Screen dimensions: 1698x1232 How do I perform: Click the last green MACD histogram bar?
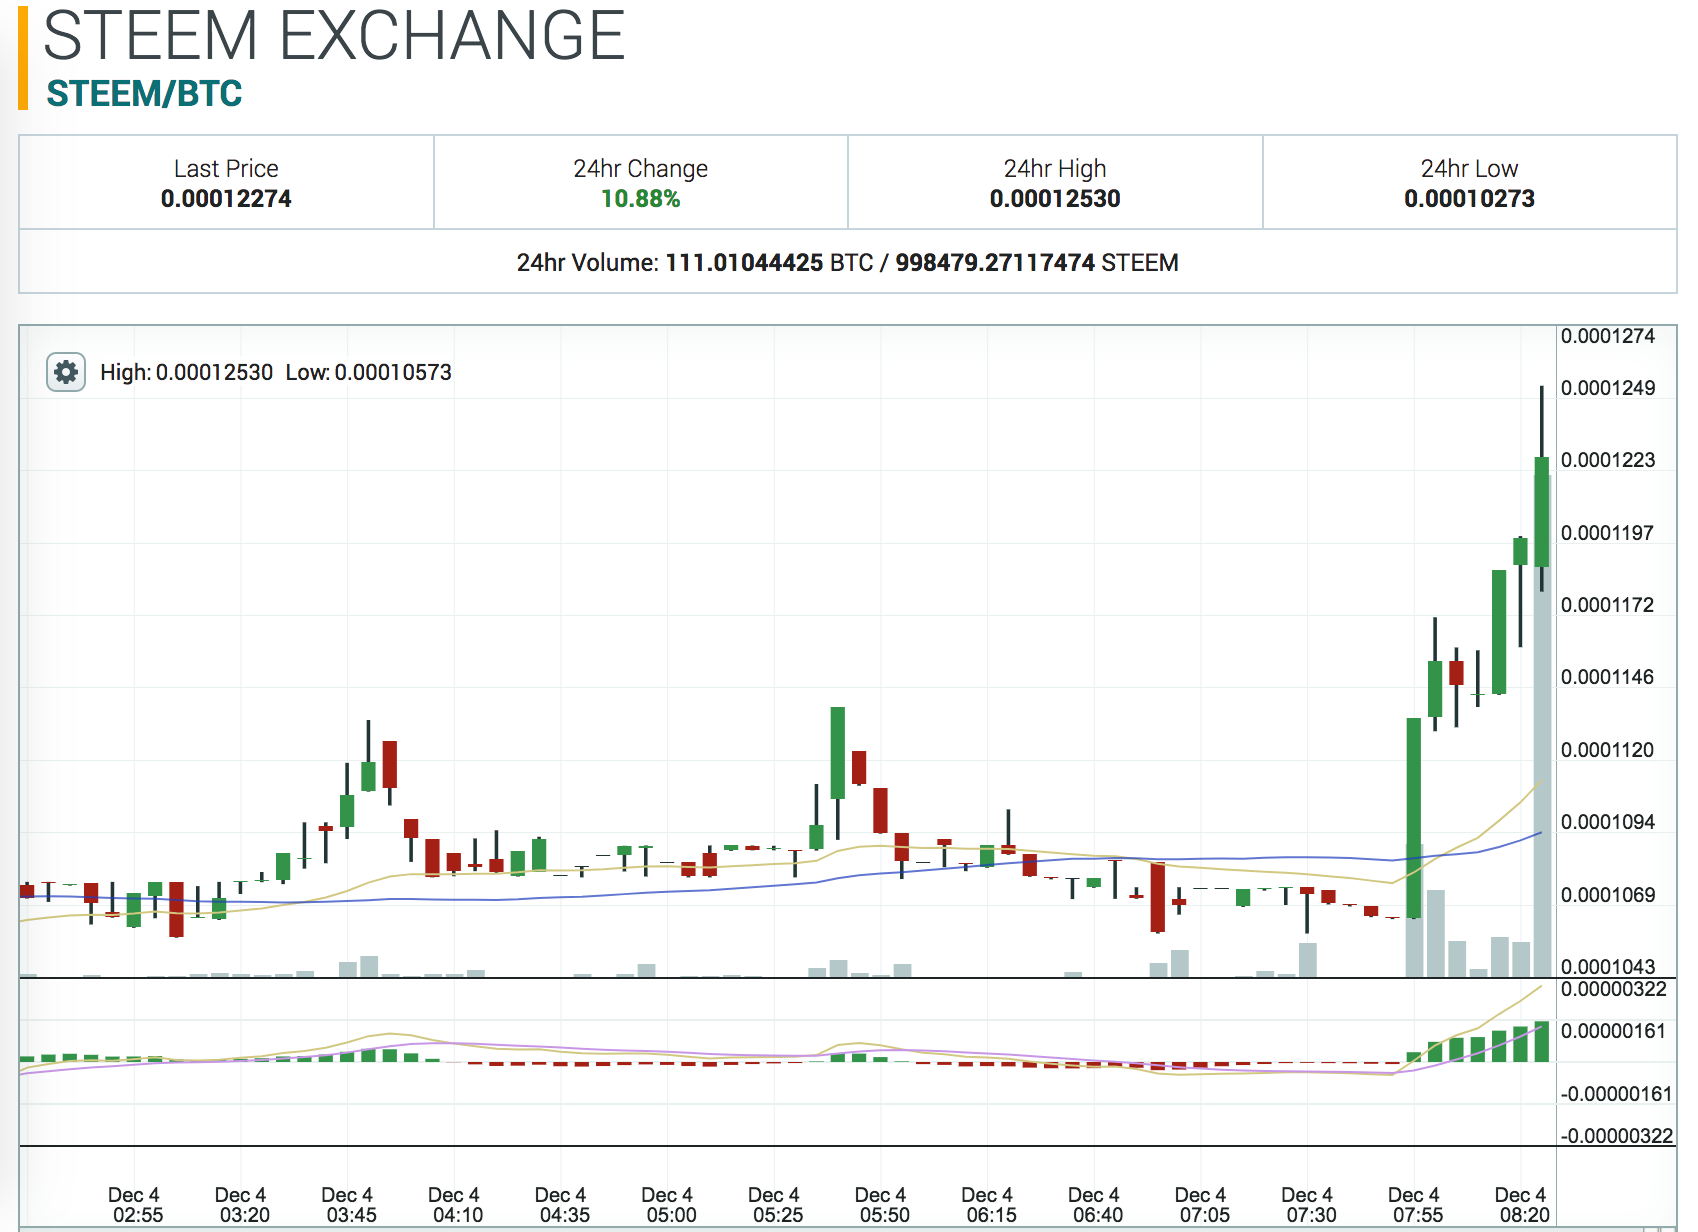point(1542,1041)
